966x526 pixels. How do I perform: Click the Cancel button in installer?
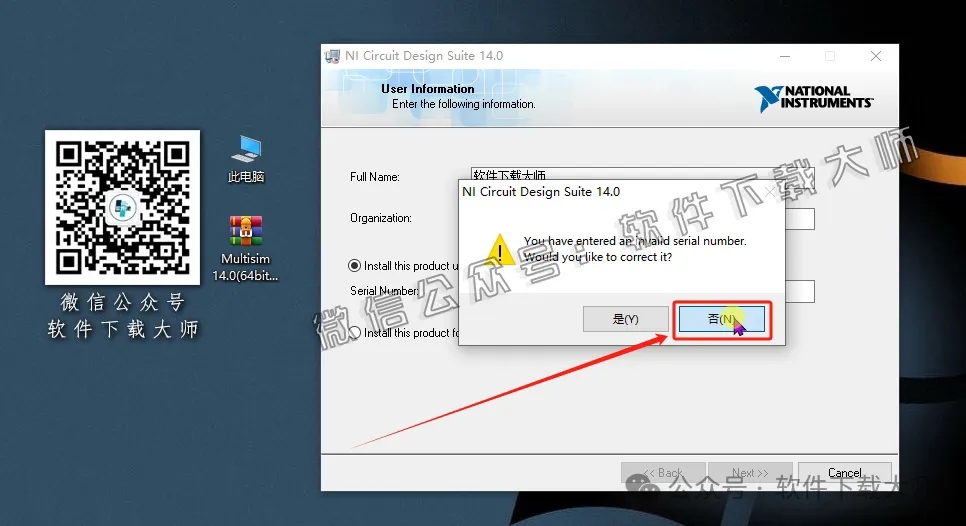coord(845,473)
